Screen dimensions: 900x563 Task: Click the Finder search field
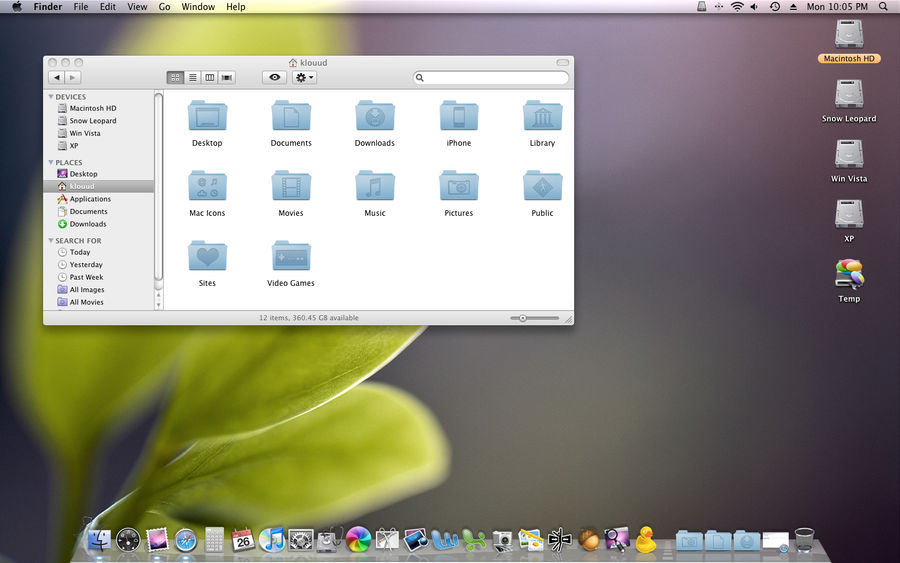pos(491,77)
